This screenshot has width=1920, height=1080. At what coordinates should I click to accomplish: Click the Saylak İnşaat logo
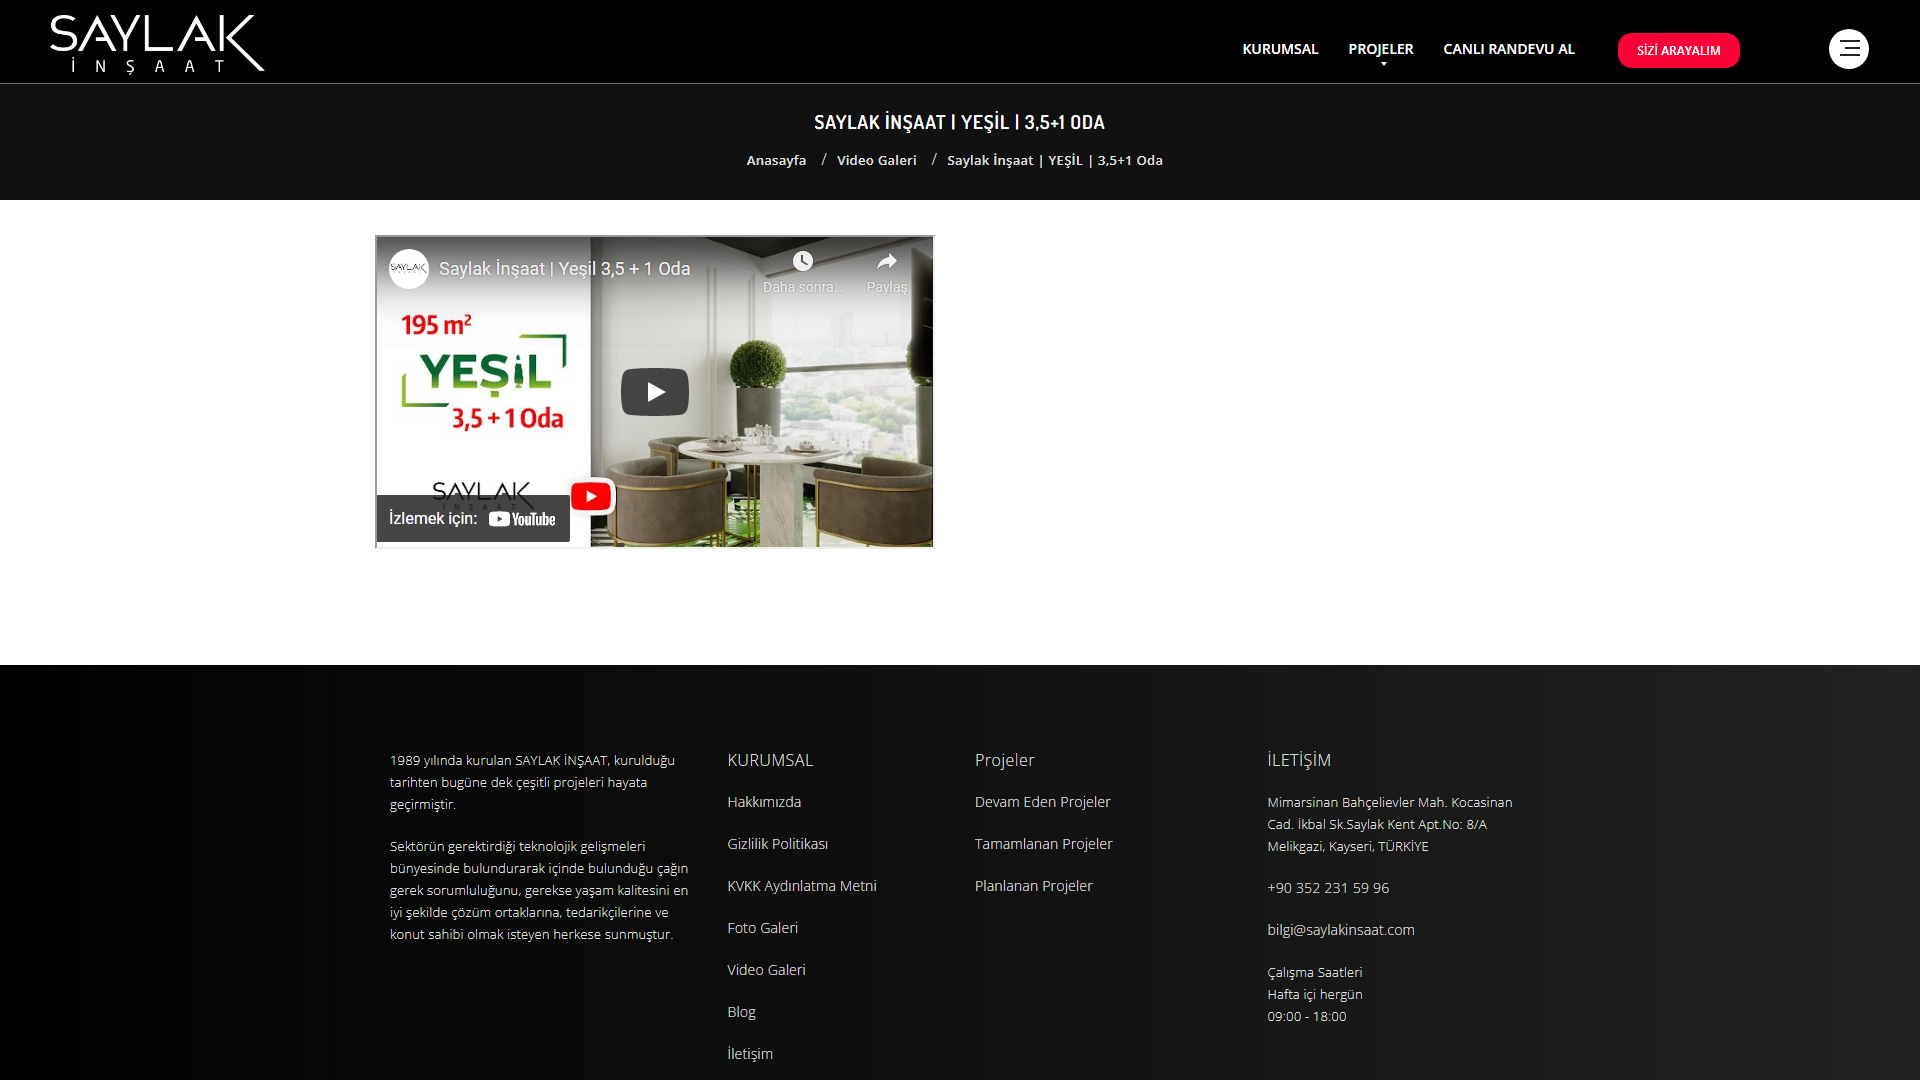(x=157, y=44)
